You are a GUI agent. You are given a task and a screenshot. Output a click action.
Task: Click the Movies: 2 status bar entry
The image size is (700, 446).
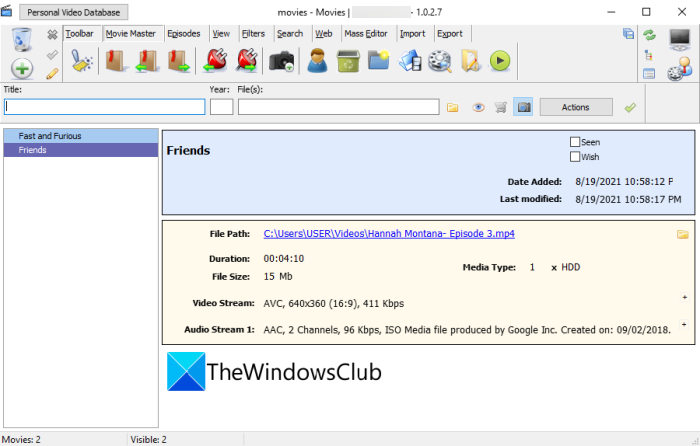click(x=21, y=440)
